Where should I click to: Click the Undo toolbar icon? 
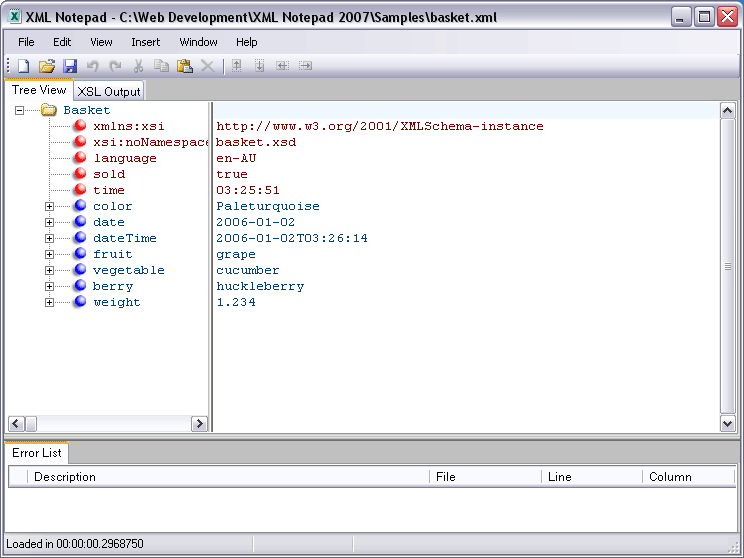(93, 66)
